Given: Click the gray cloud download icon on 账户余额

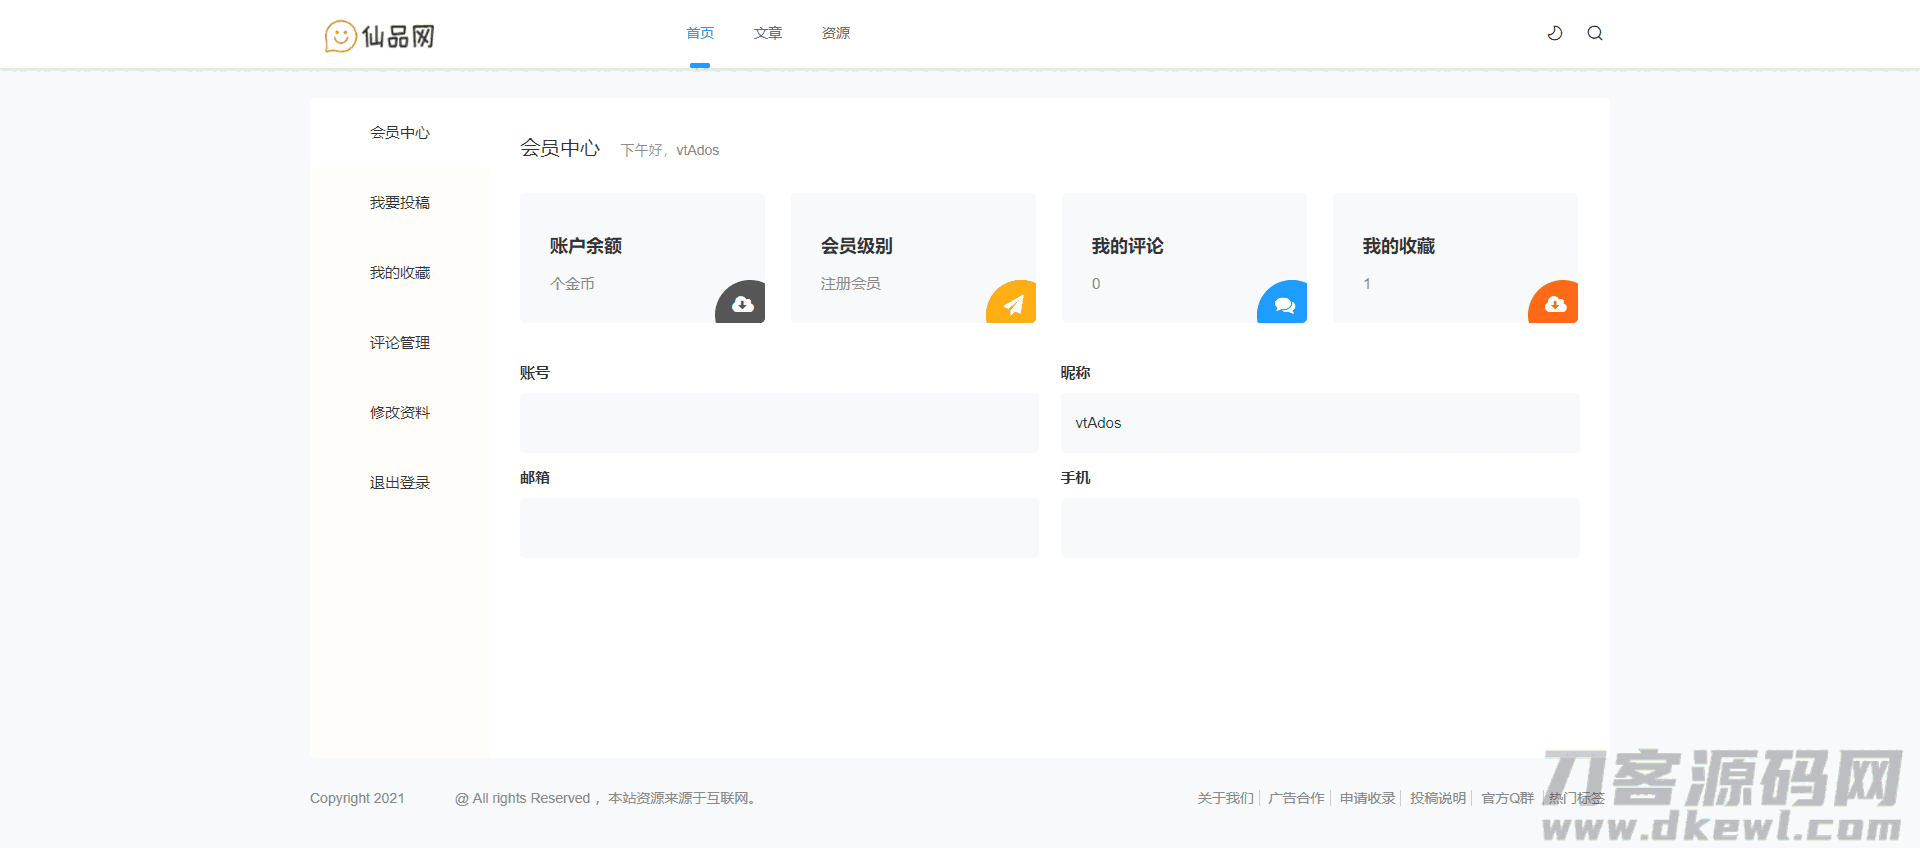Looking at the screenshot, I should tap(742, 304).
